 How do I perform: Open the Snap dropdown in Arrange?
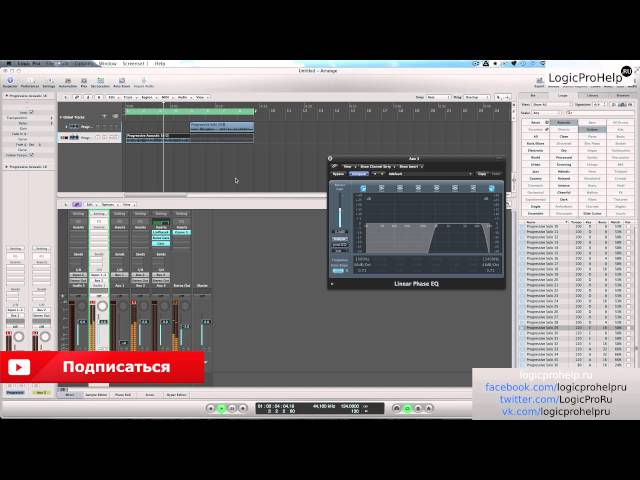438,97
